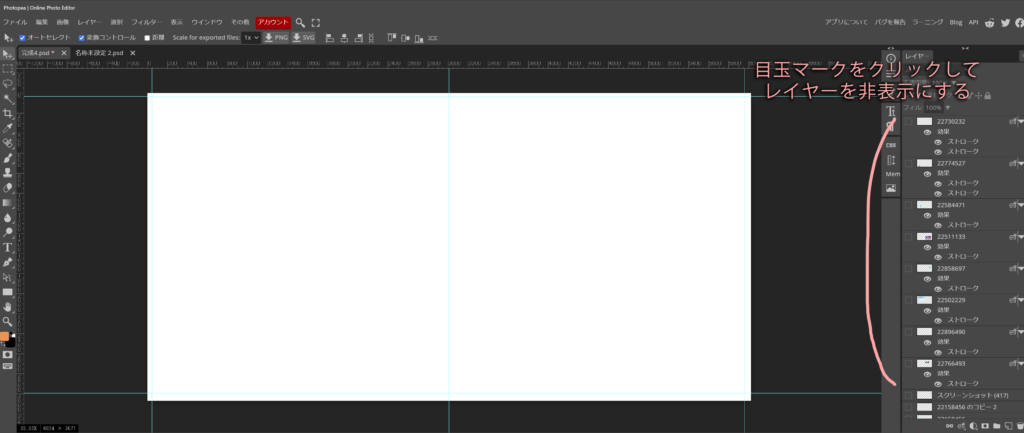This screenshot has height=433, width=1024.
Task: Click the アカウント button
Action: tap(273, 22)
